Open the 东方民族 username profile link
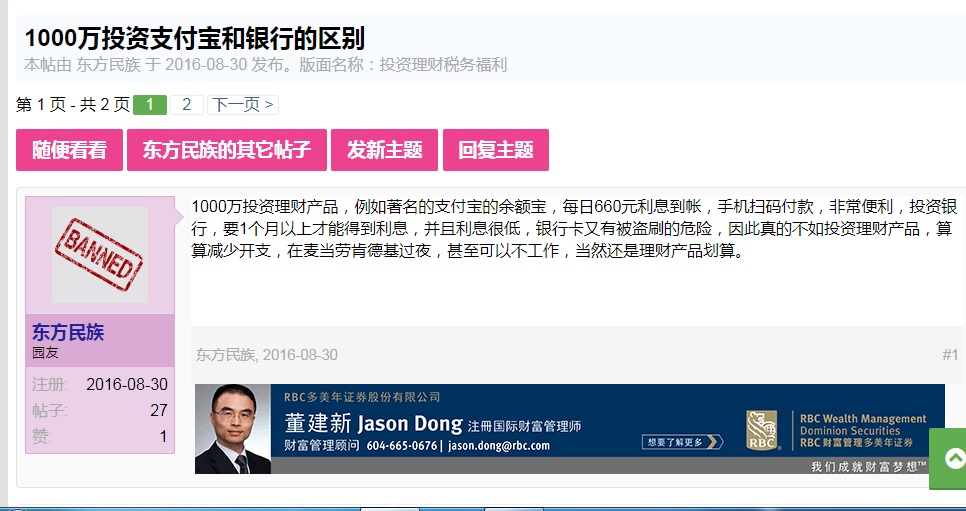This screenshot has width=966, height=511. 68,332
